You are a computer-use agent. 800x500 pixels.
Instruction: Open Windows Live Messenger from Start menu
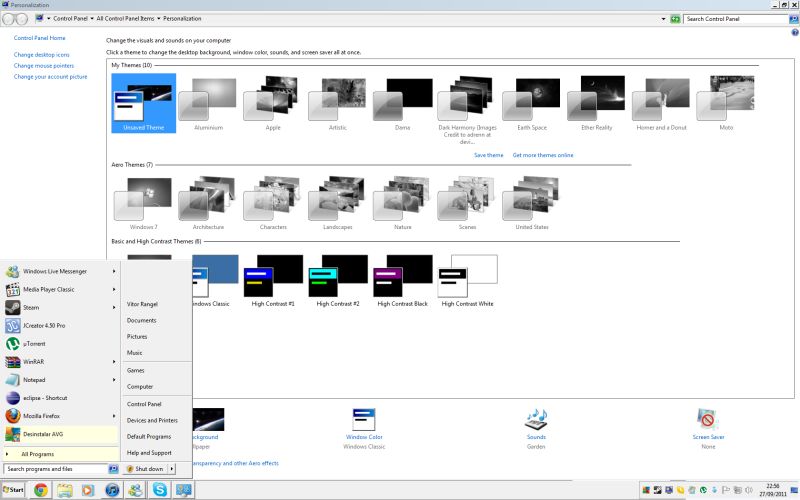[60, 271]
